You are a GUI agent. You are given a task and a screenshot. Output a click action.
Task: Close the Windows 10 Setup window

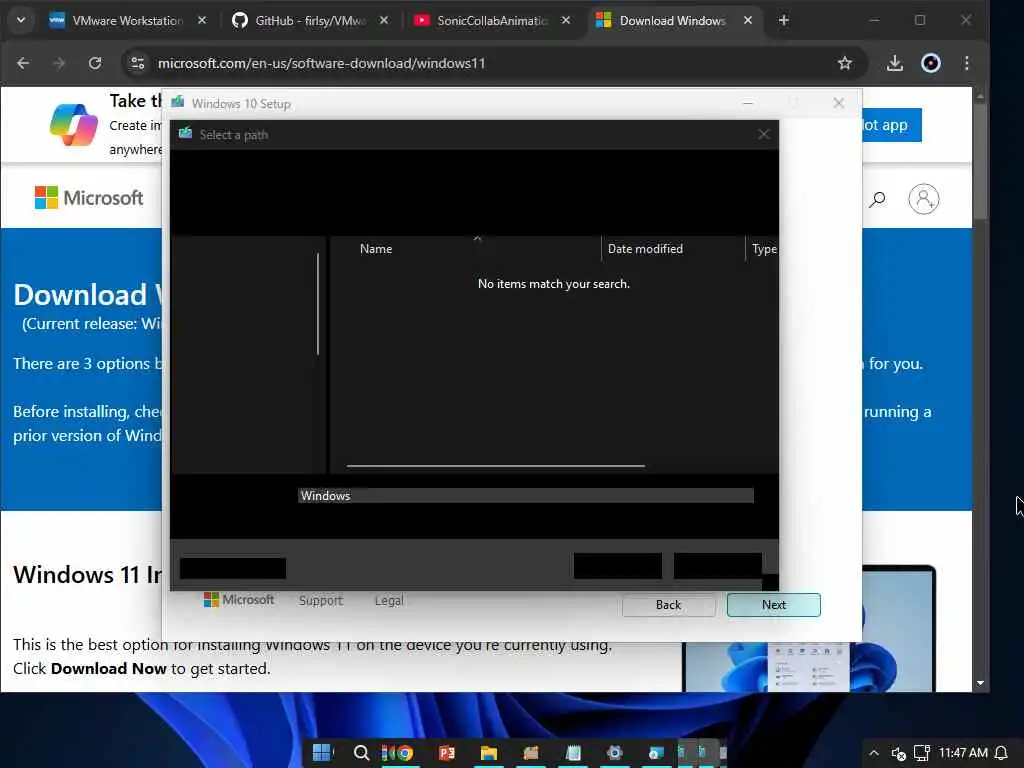point(839,103)
